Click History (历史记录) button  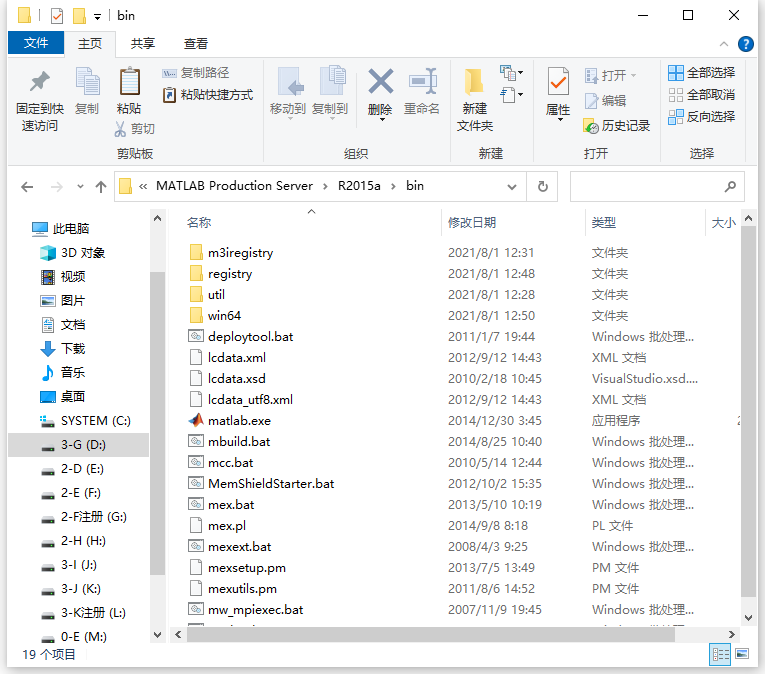click(x=617, y=126)
